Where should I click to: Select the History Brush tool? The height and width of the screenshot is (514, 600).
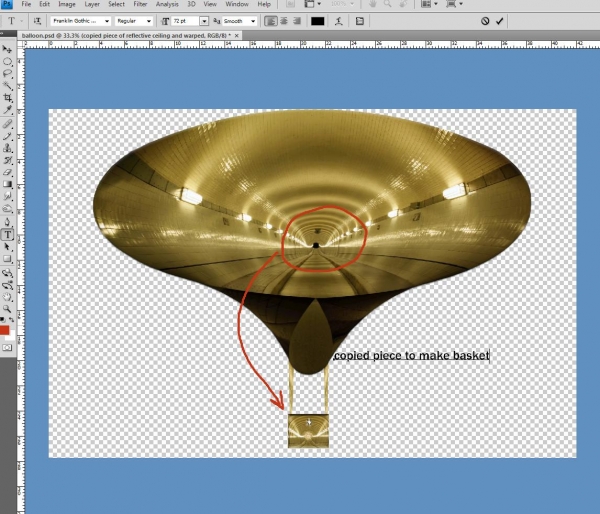click(x=7, y=160)
